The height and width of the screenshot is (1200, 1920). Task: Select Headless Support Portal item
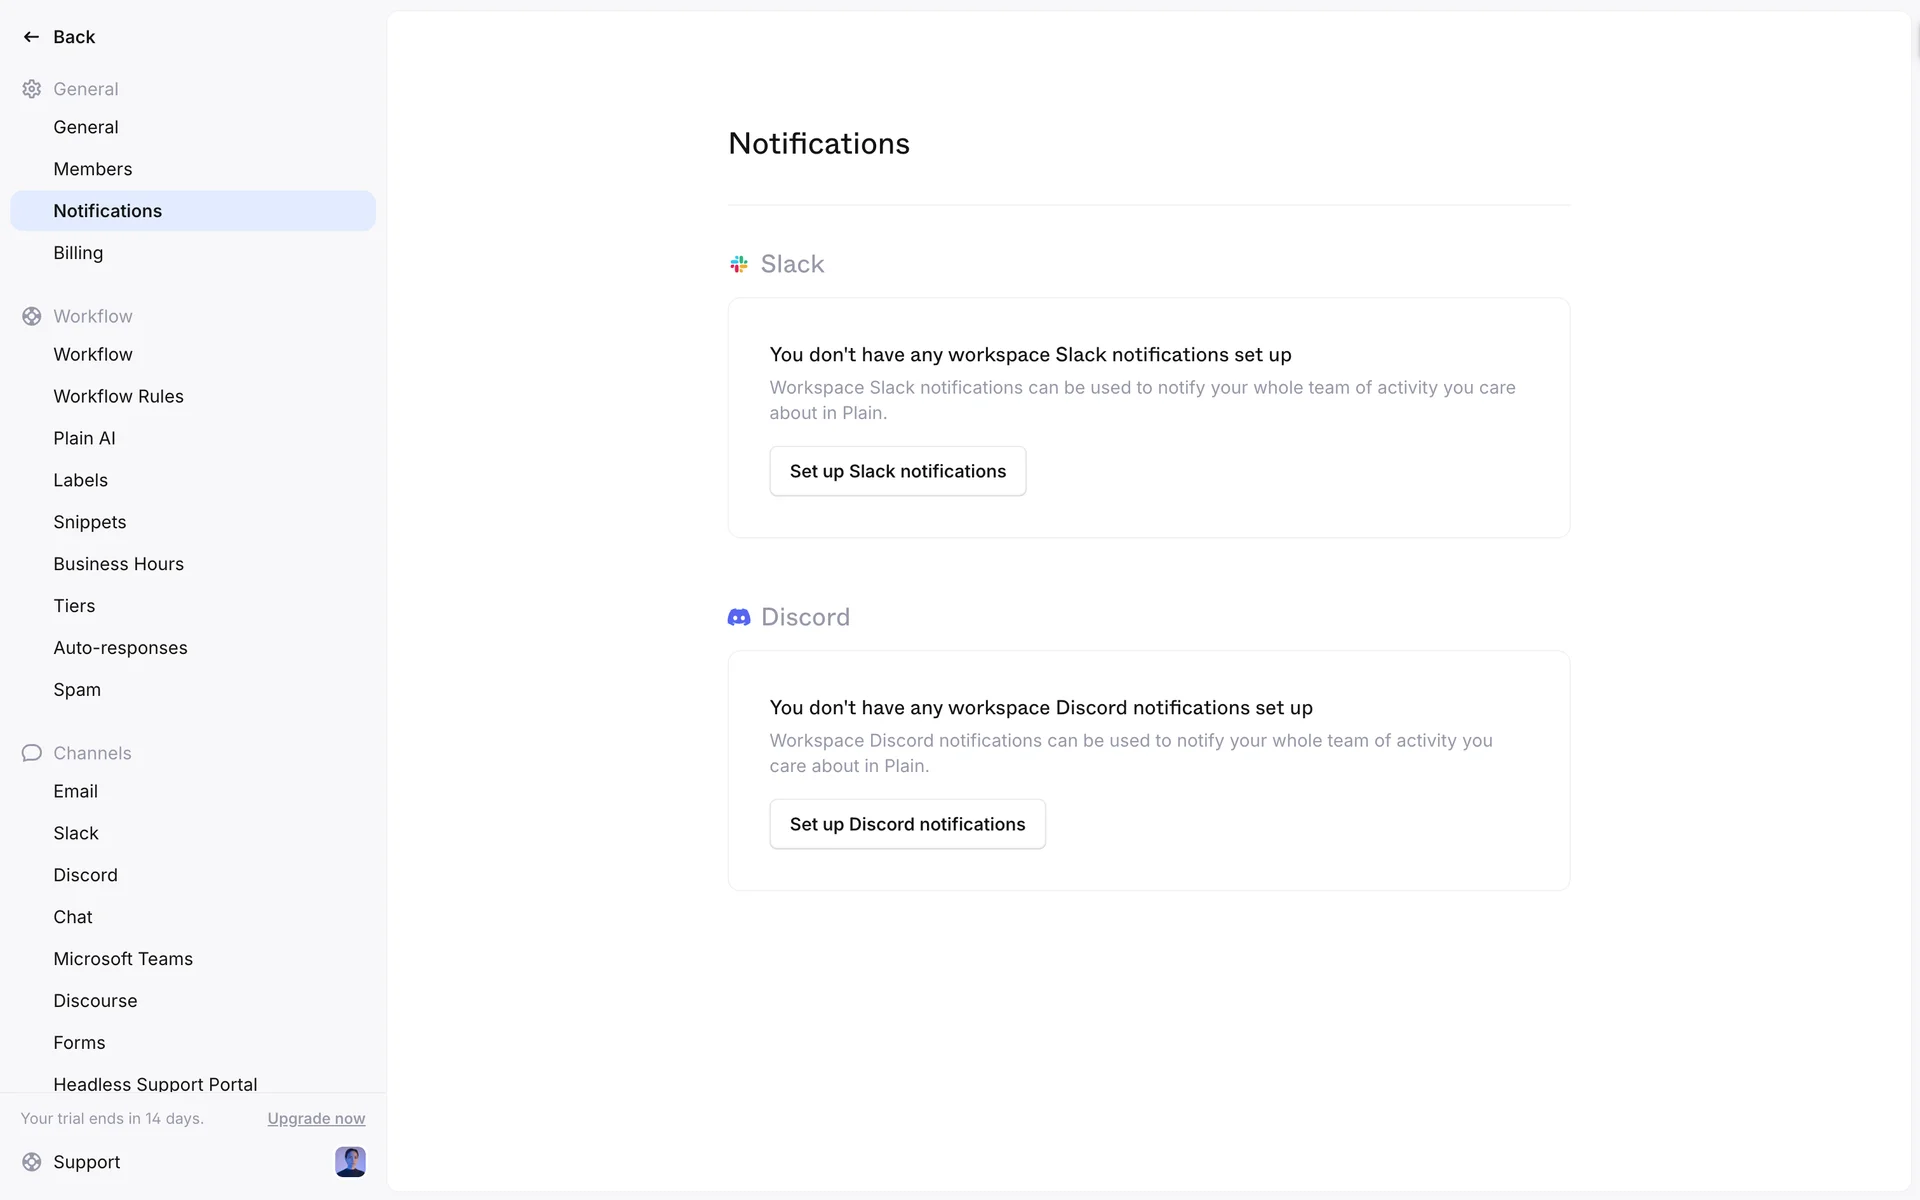(155, 1083)
